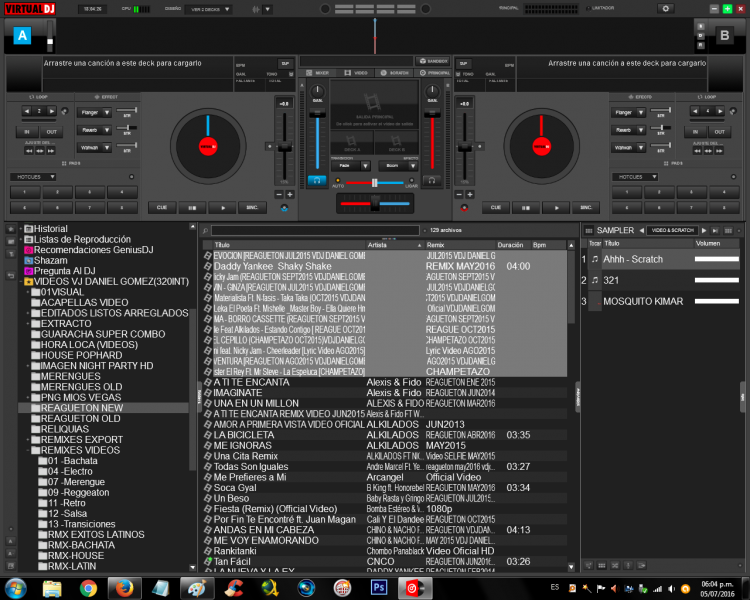Click the browser search magnifier icon

(205, 231)
